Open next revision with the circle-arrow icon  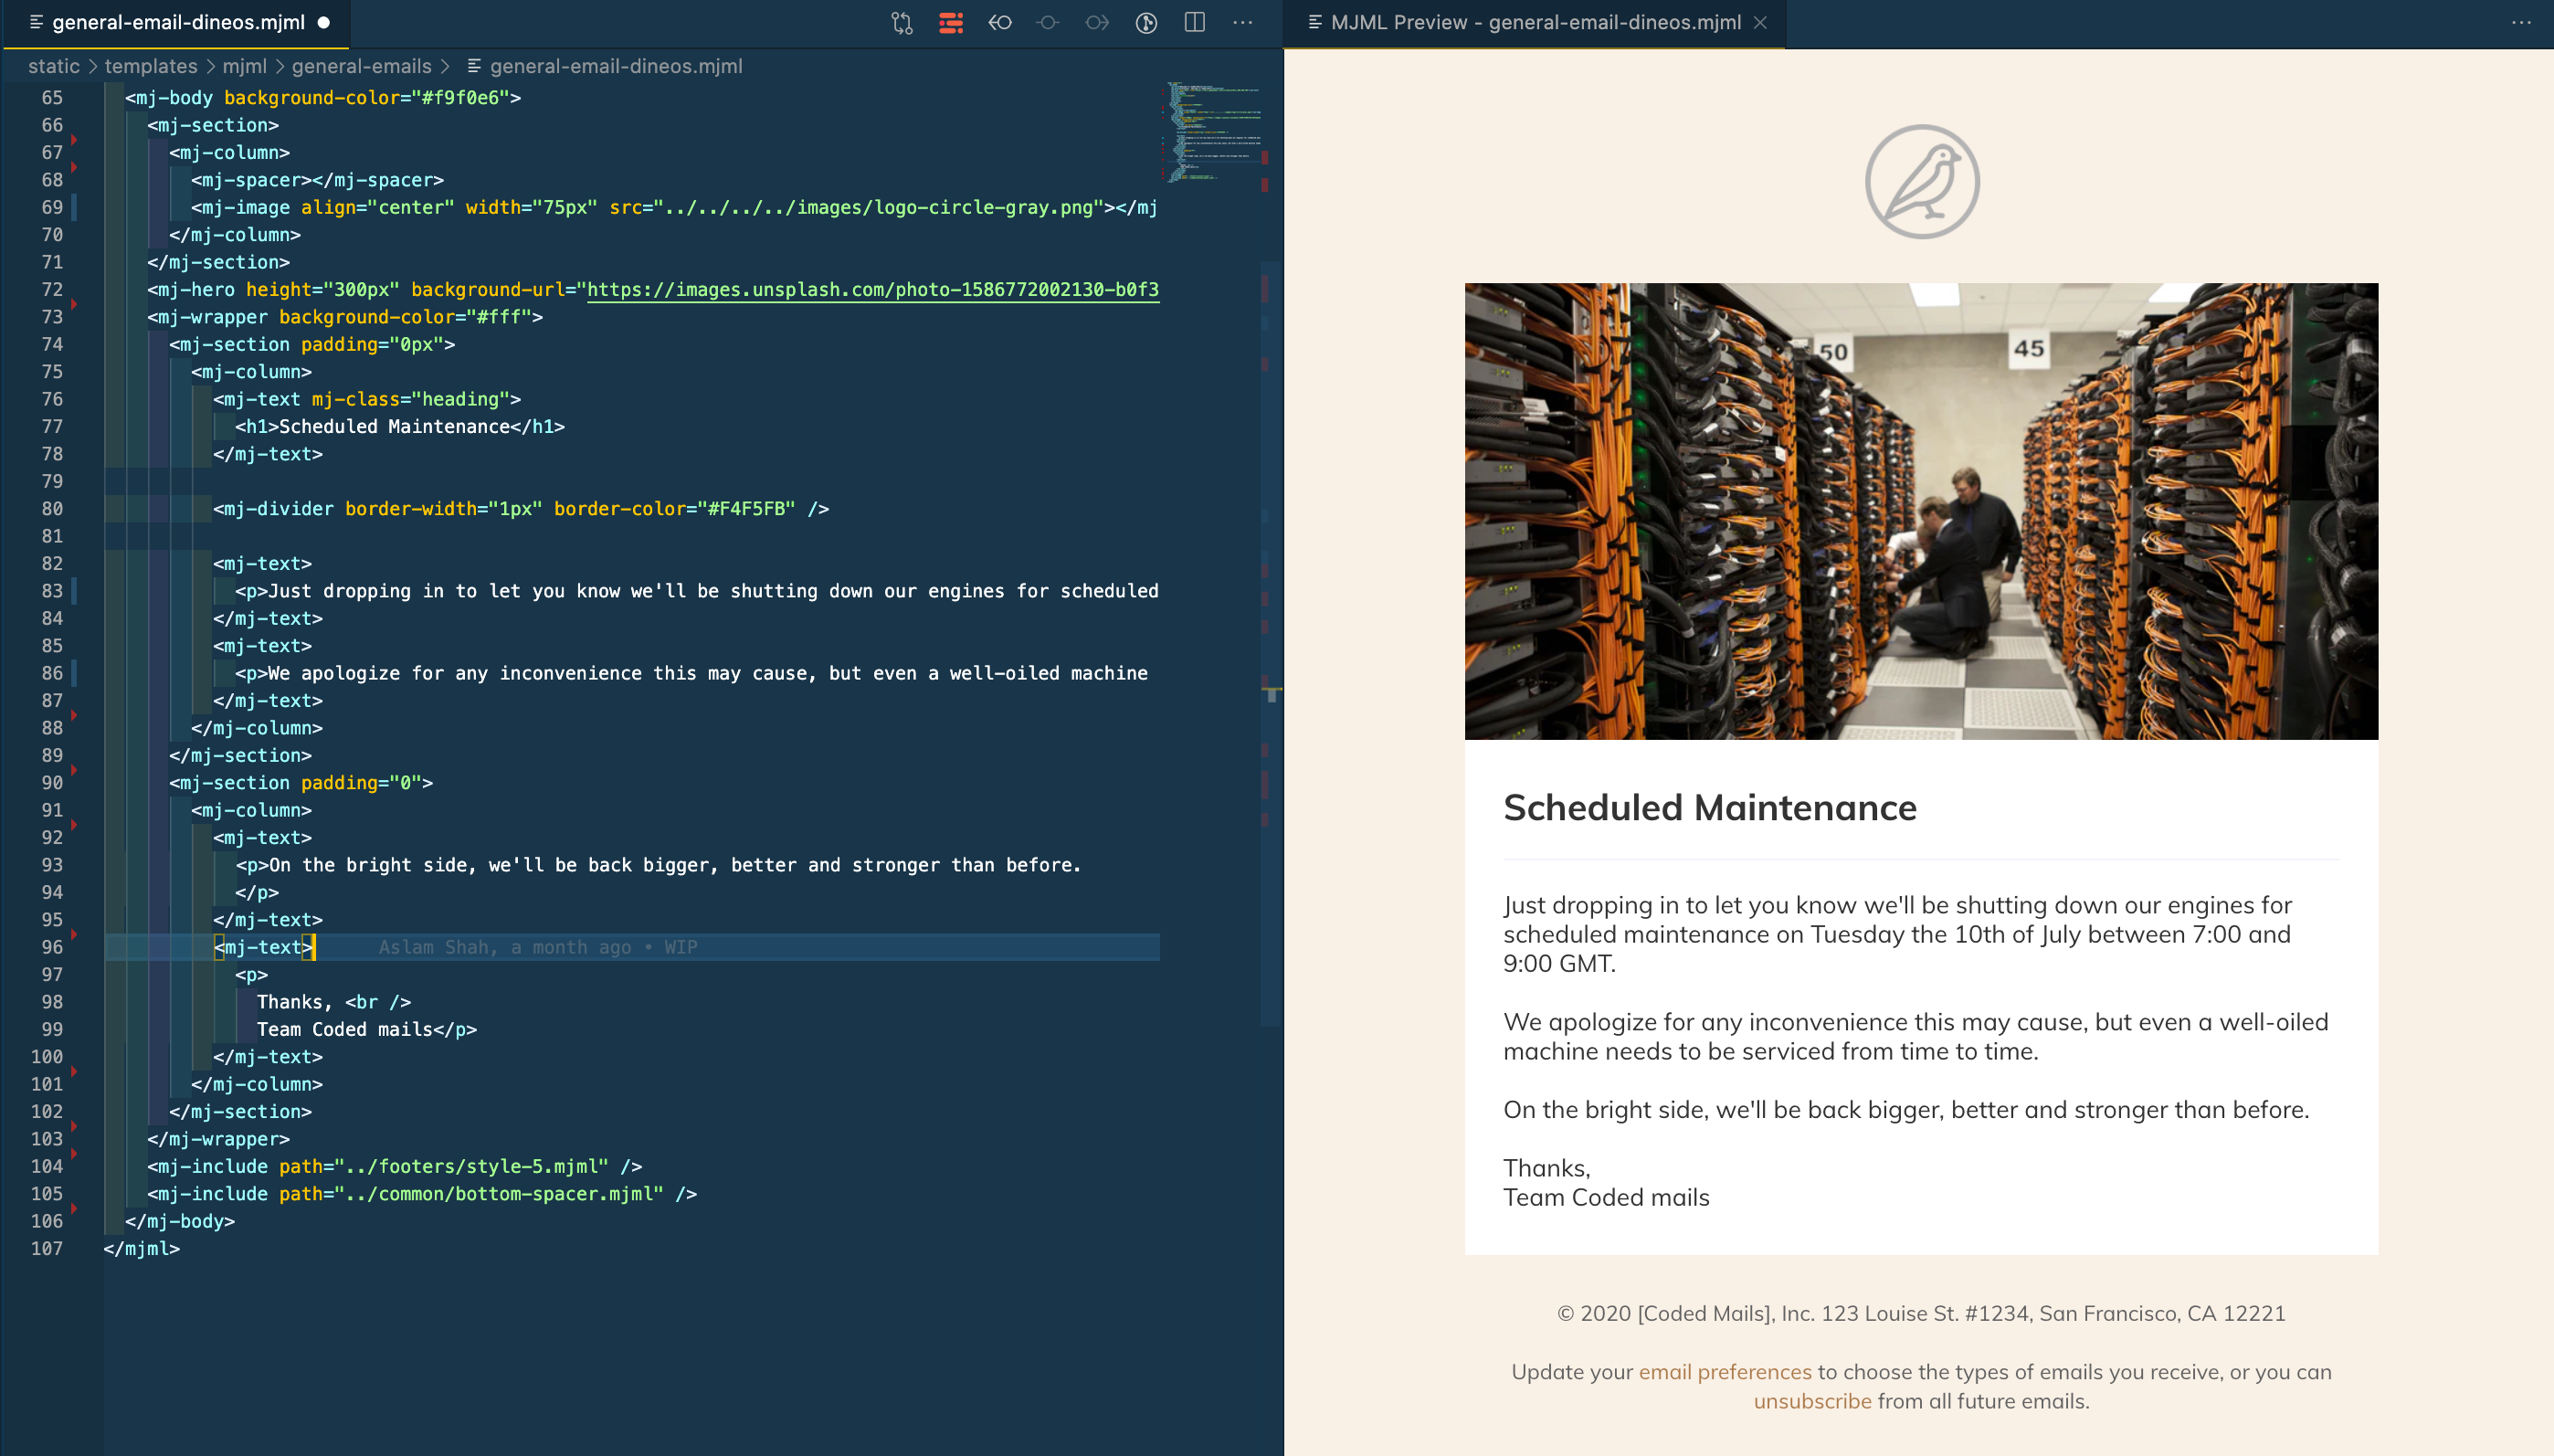[1097, 22]
